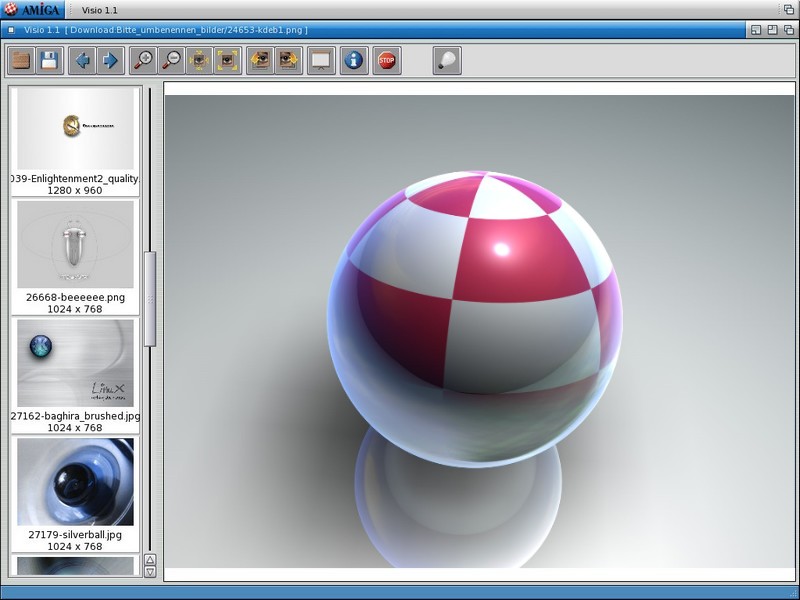Click the AMIGA logo in the screen bar

click(x=33, y=9)
